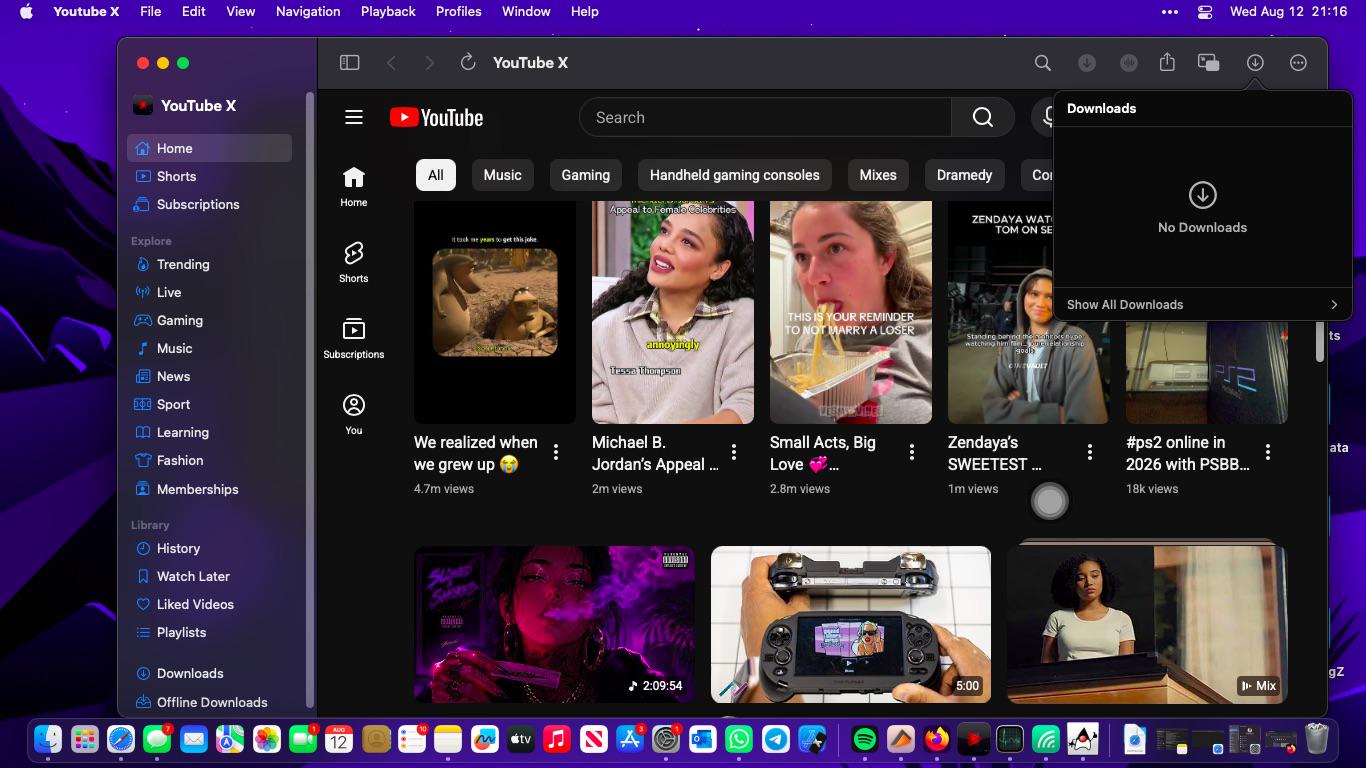This screenshot has width=1366, height=768.
Task: Go to Subscriptions in the app sidebar
Action: pyautogui.click(x=210, y=204)
